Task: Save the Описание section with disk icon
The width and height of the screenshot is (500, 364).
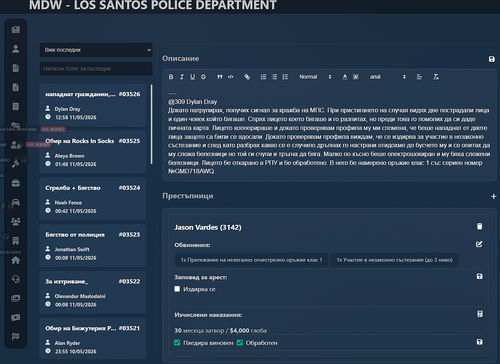Action: (x=491, y=59)
